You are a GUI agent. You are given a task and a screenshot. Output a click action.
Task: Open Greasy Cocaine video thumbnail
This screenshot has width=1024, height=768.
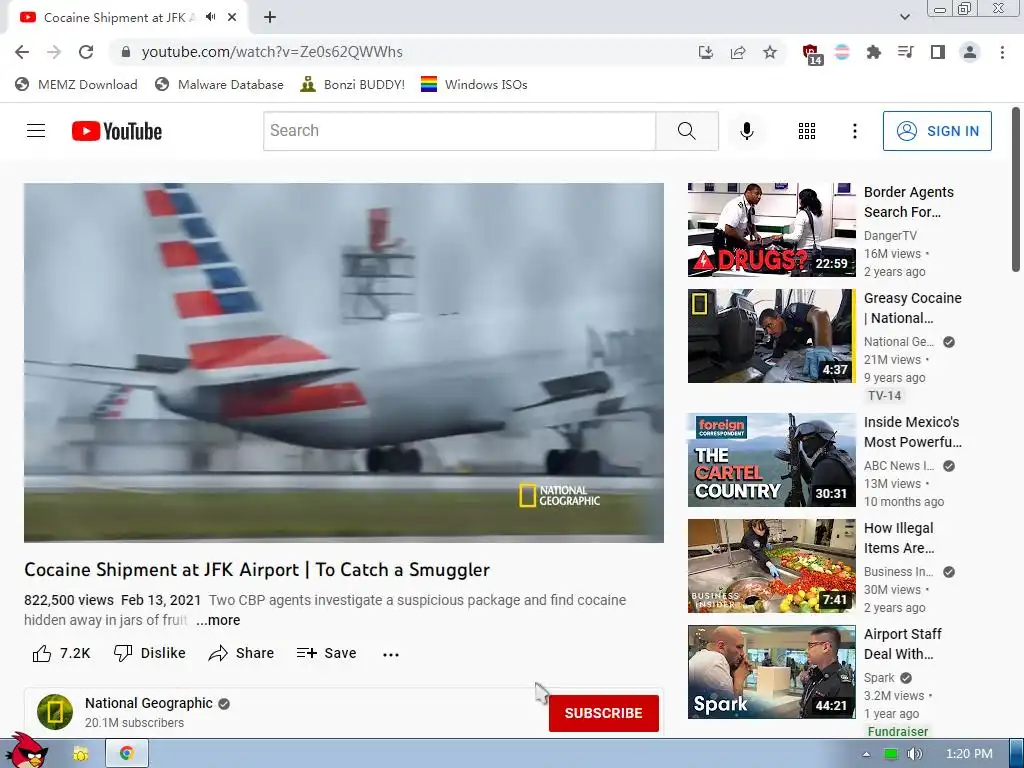coord(771,336)
